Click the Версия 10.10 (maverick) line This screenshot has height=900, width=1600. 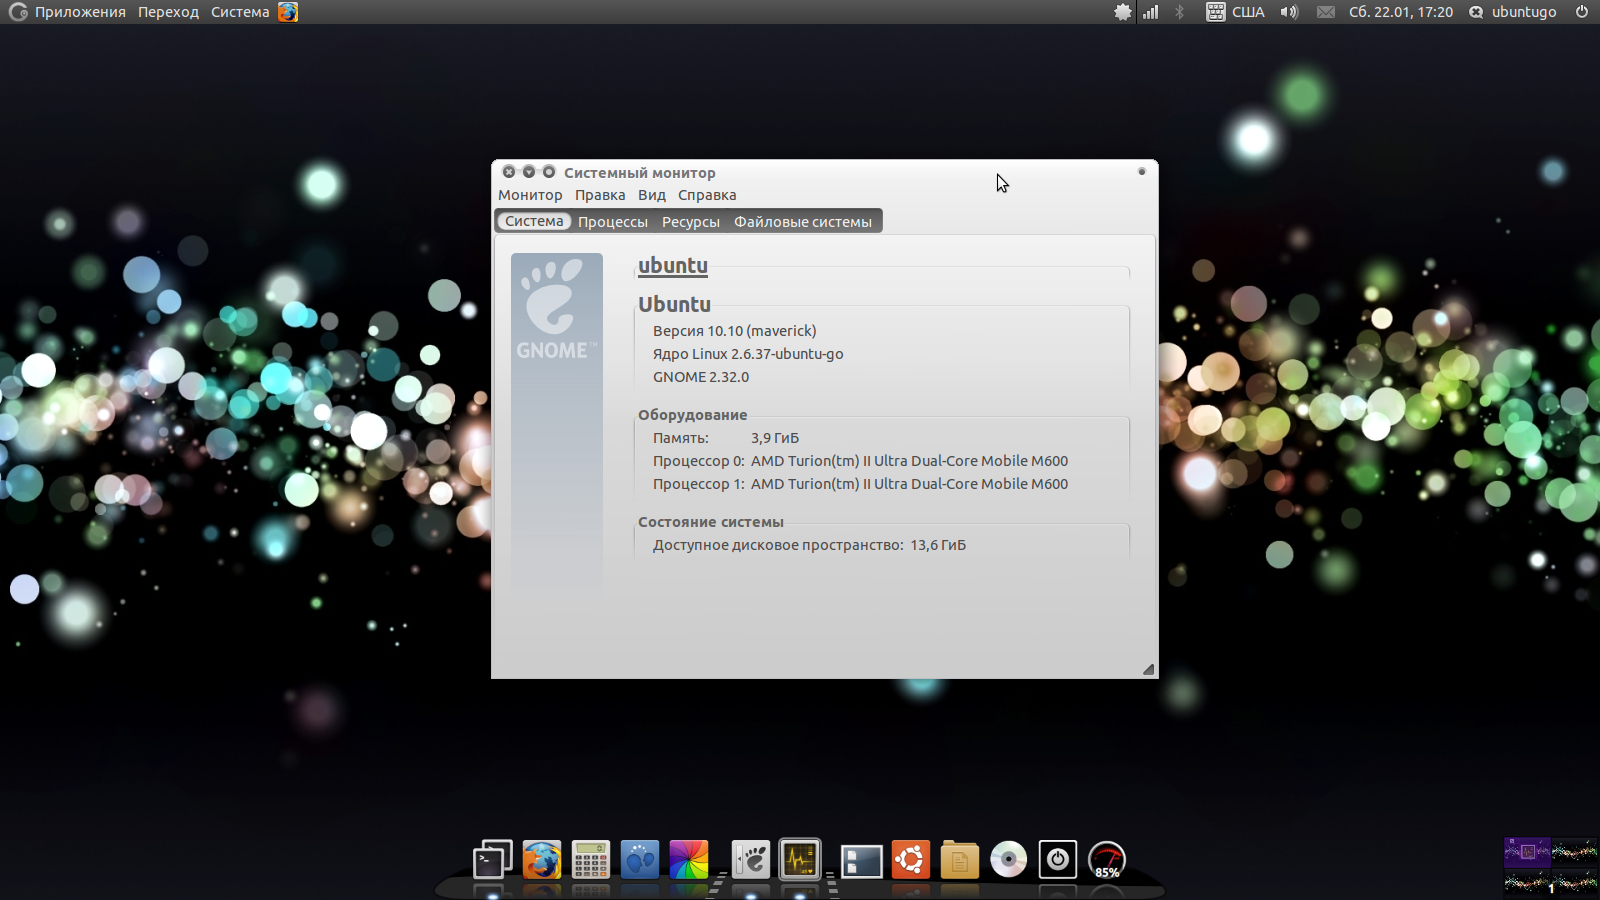735,331
